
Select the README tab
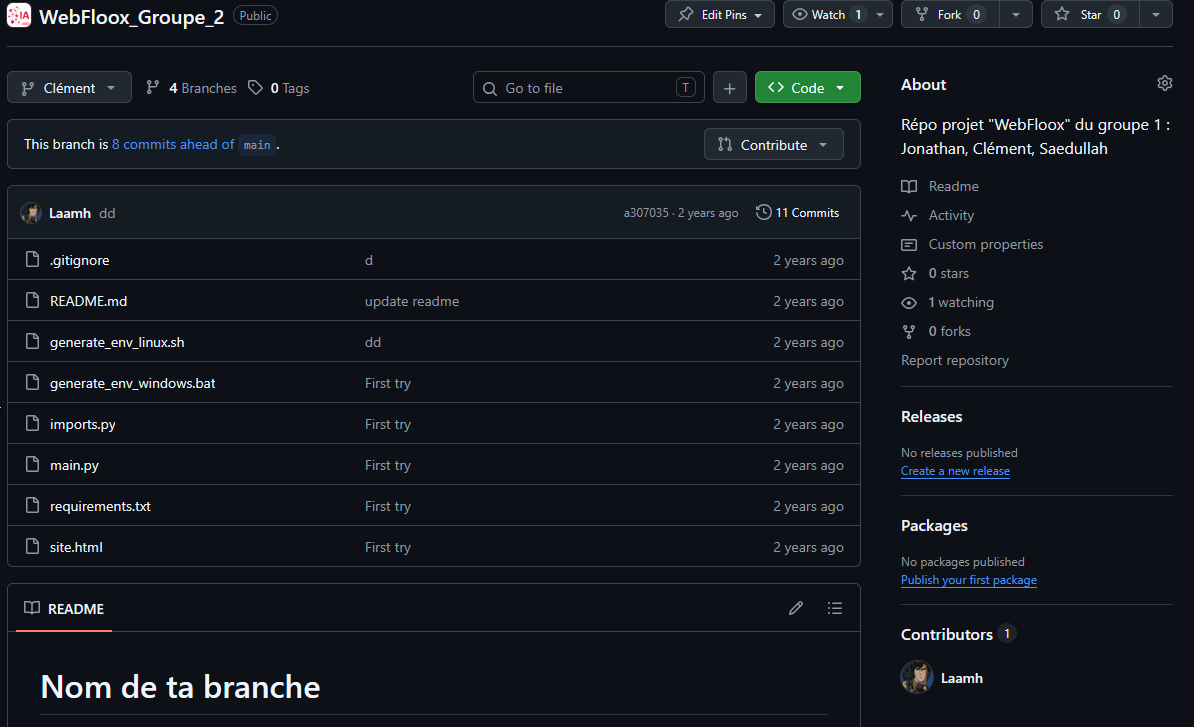64,609
